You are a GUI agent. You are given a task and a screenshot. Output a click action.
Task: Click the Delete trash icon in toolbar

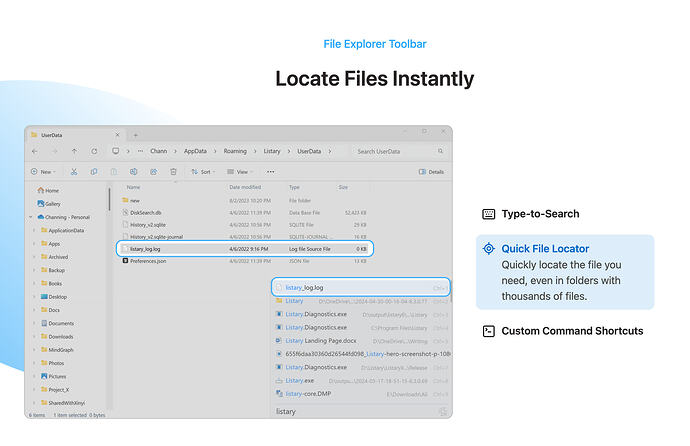(x=173, y=172)
